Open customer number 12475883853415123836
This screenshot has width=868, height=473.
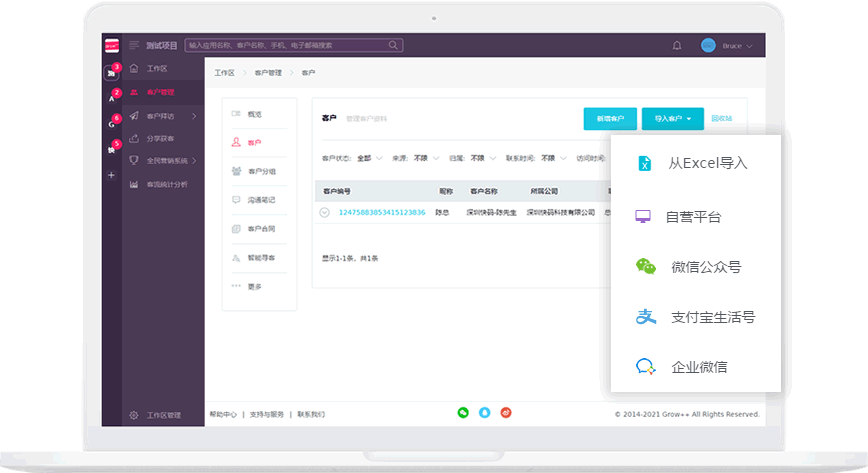click(x=382, y=212)
